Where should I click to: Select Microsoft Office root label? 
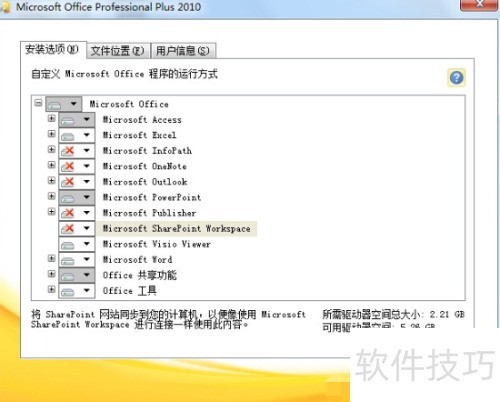(129, 104)
